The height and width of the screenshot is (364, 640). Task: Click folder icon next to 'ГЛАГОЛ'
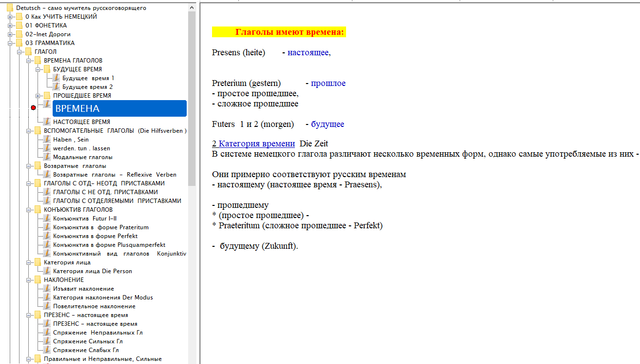click(28, 52)
